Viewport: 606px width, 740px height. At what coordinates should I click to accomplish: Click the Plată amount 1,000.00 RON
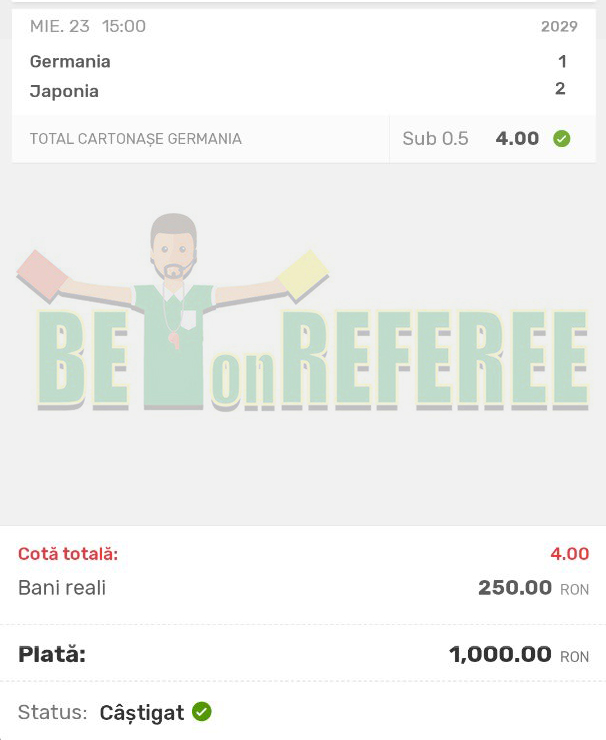(519, 655)
